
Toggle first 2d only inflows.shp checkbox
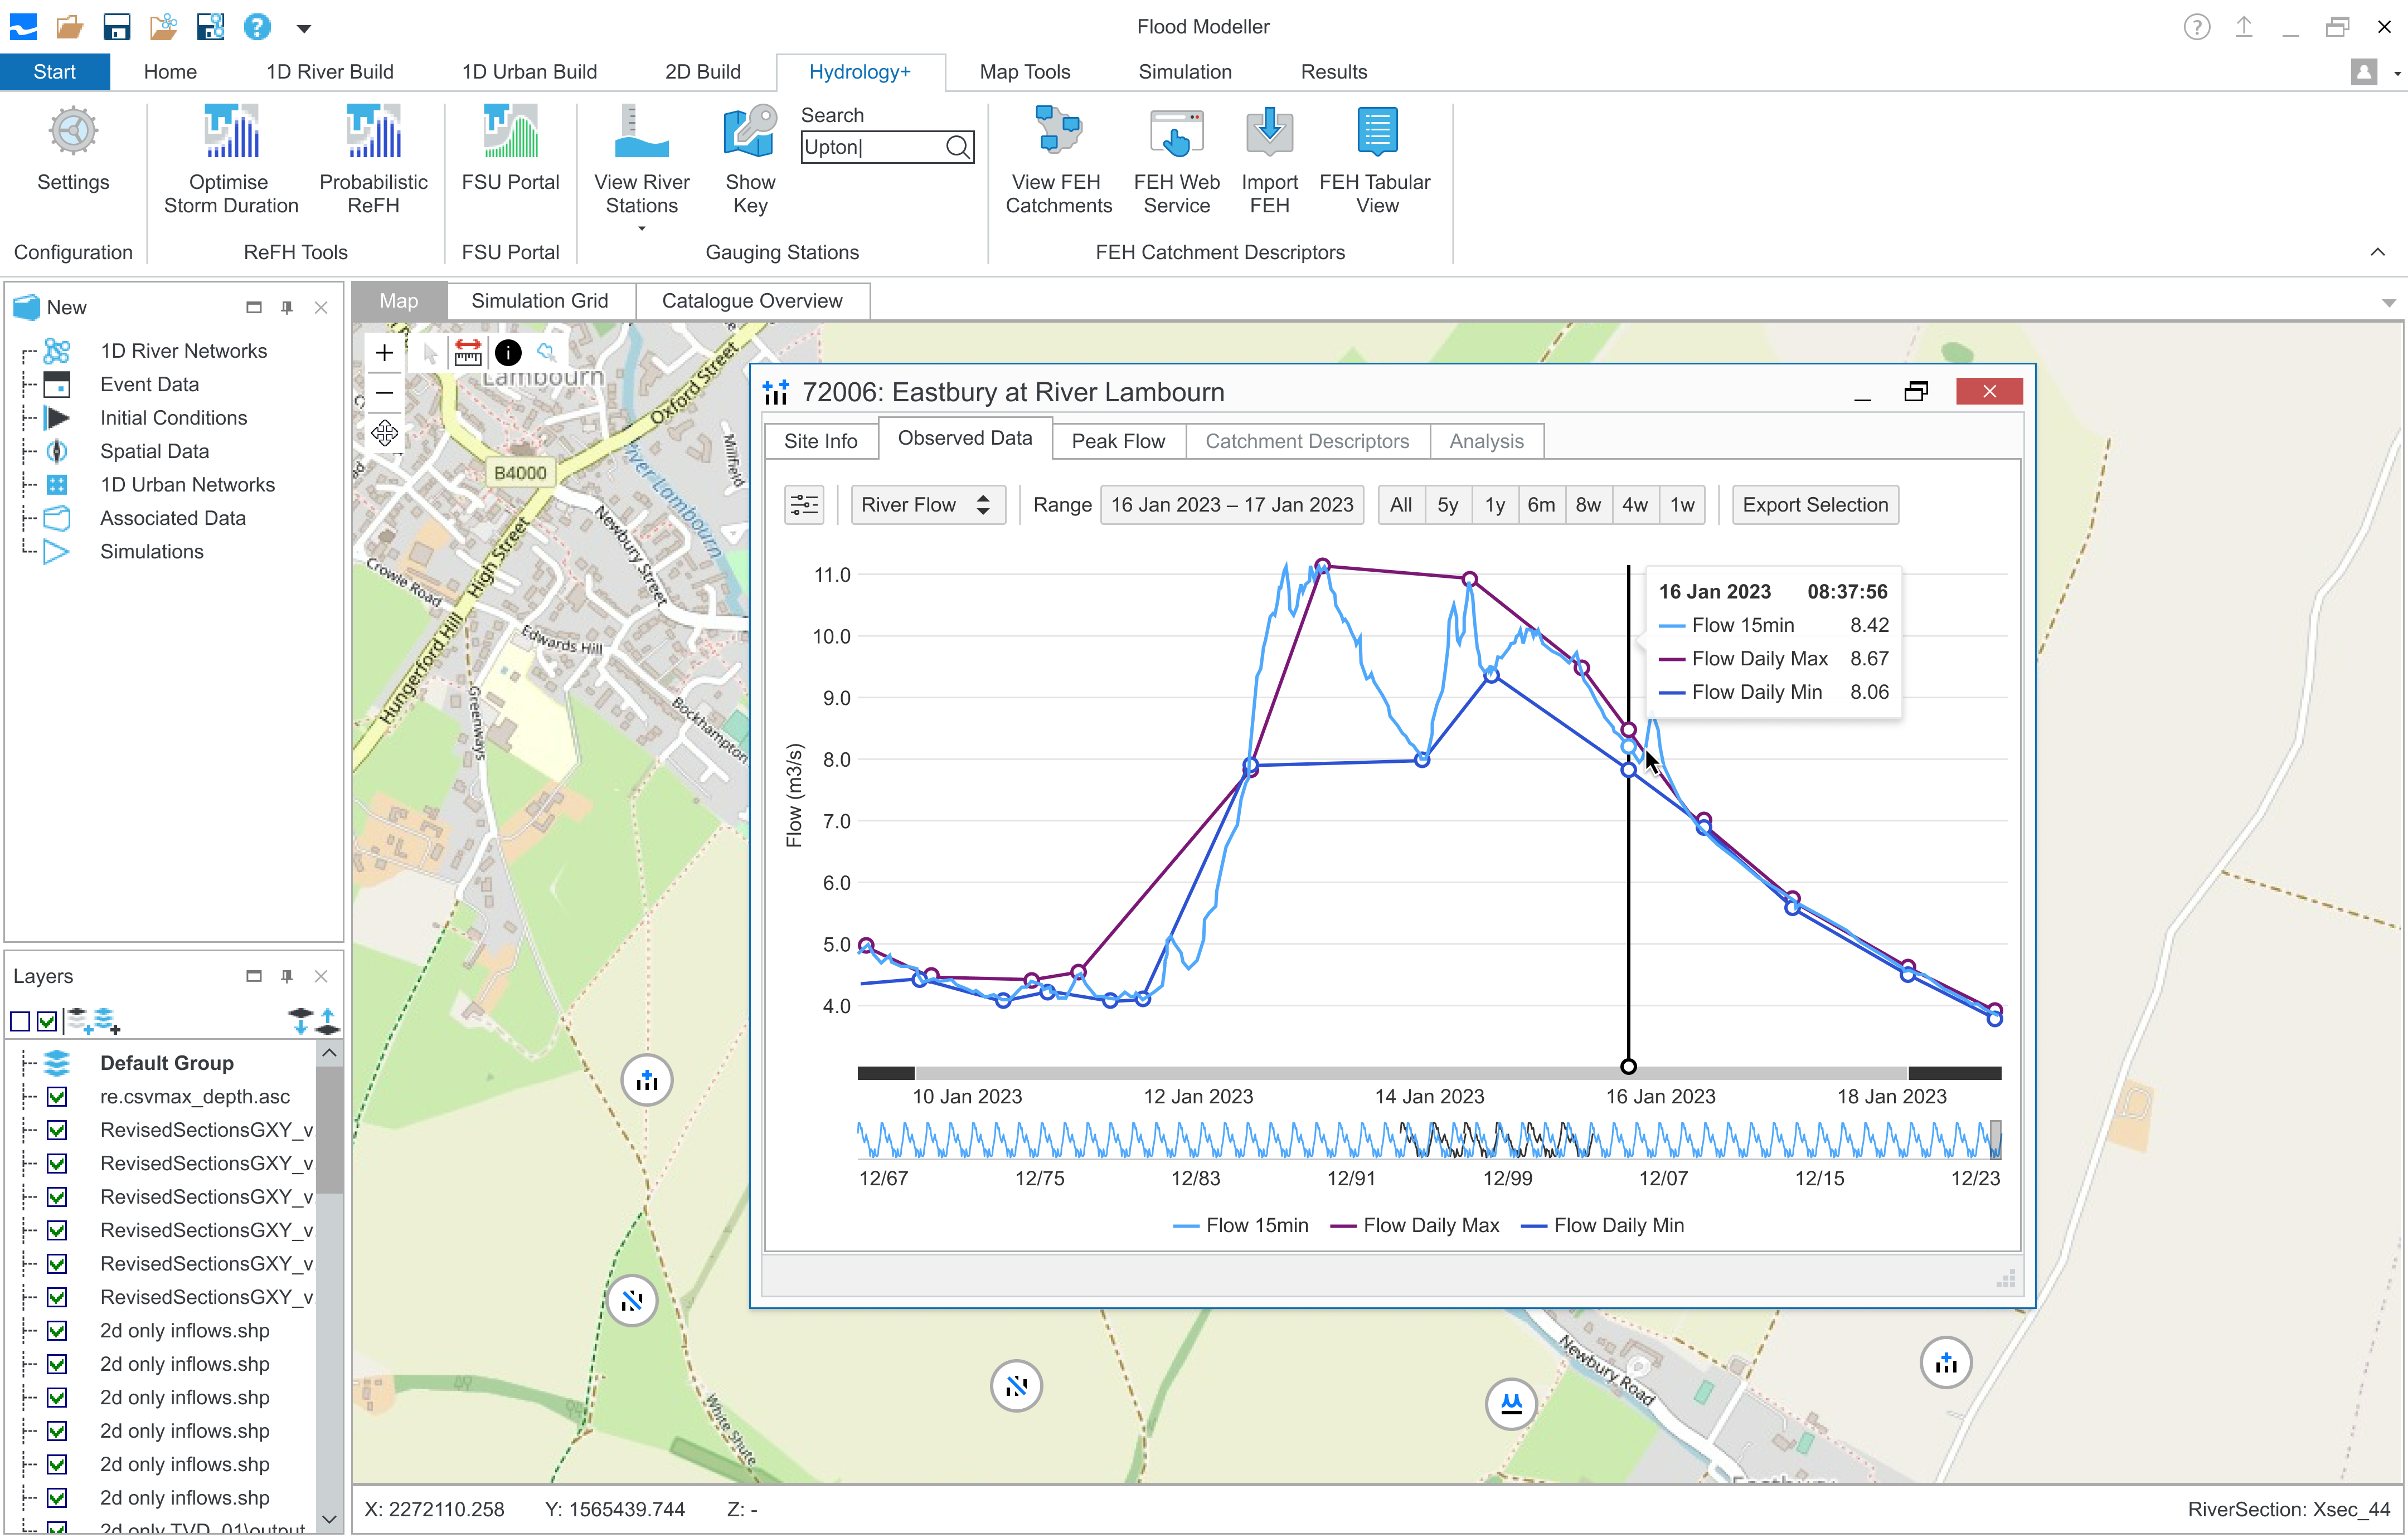[57, 1331]
